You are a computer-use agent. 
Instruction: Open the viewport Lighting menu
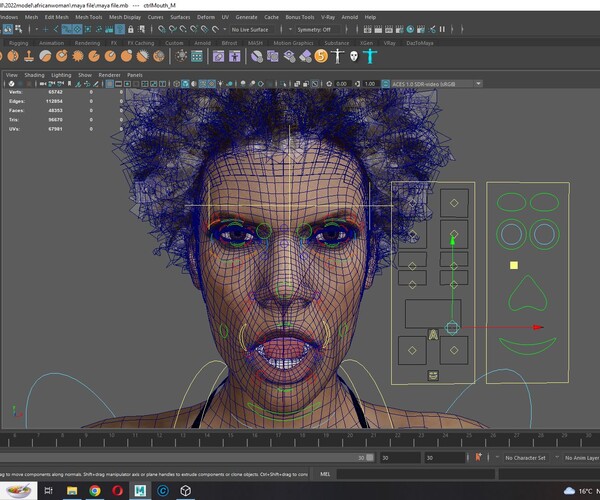pyautogui.click(x=61, y=75)
